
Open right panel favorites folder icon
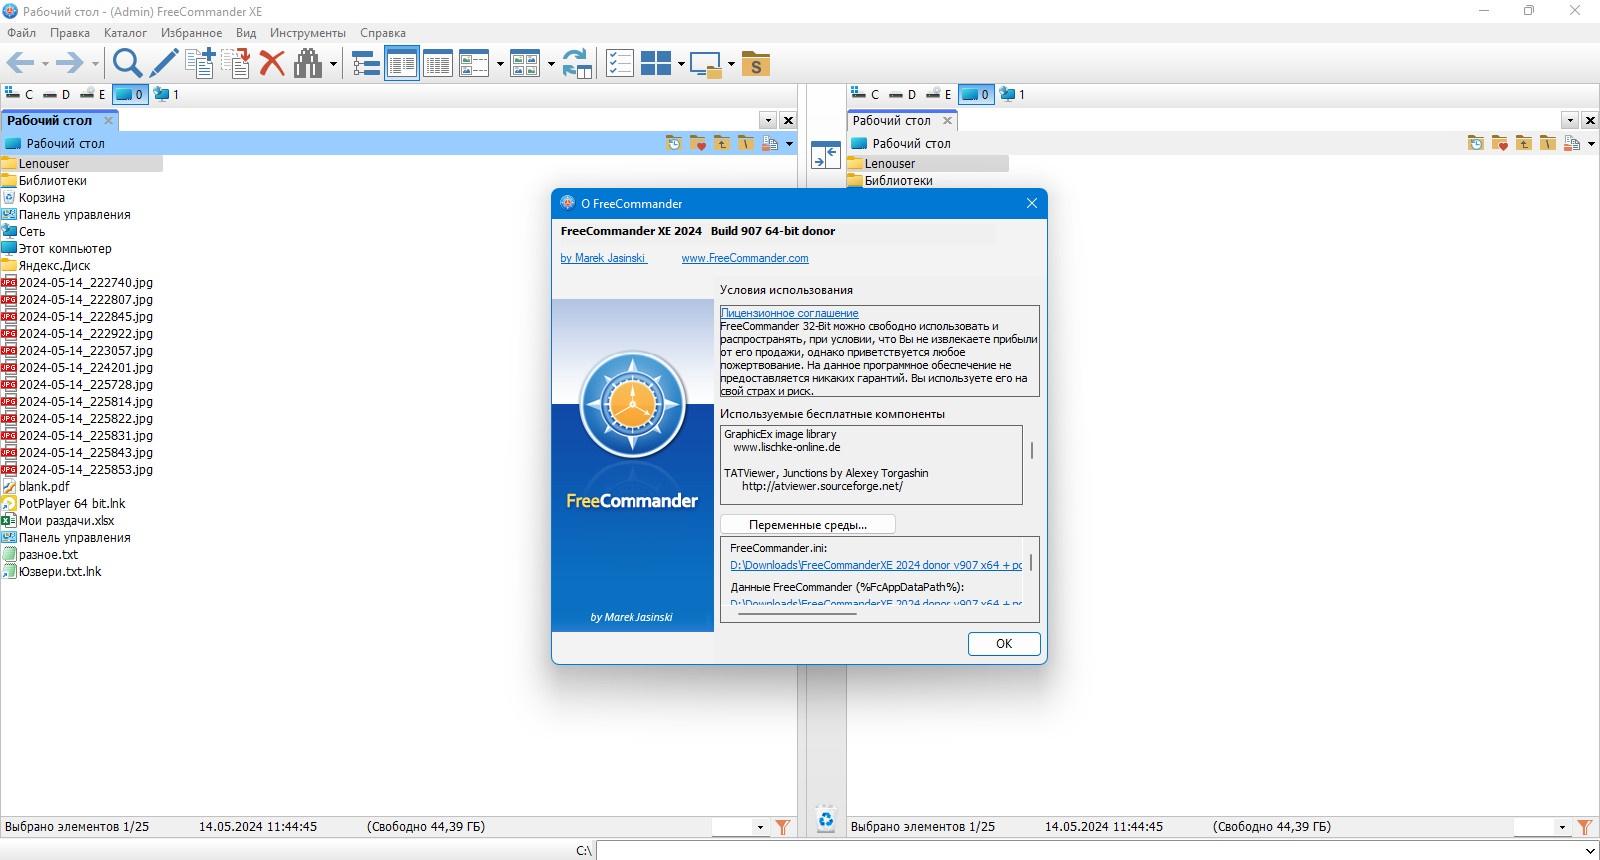click(1500, 143)
